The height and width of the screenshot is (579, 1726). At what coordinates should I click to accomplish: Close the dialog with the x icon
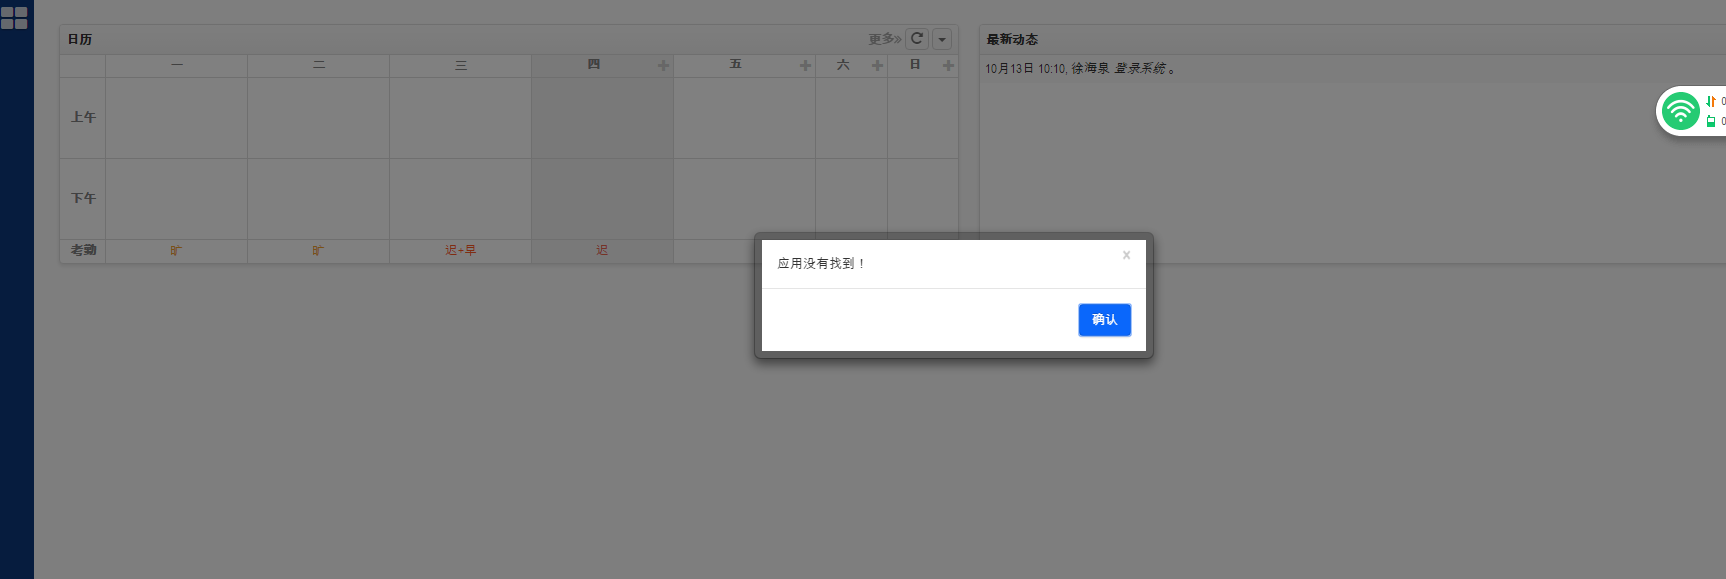pos(1126,255)
